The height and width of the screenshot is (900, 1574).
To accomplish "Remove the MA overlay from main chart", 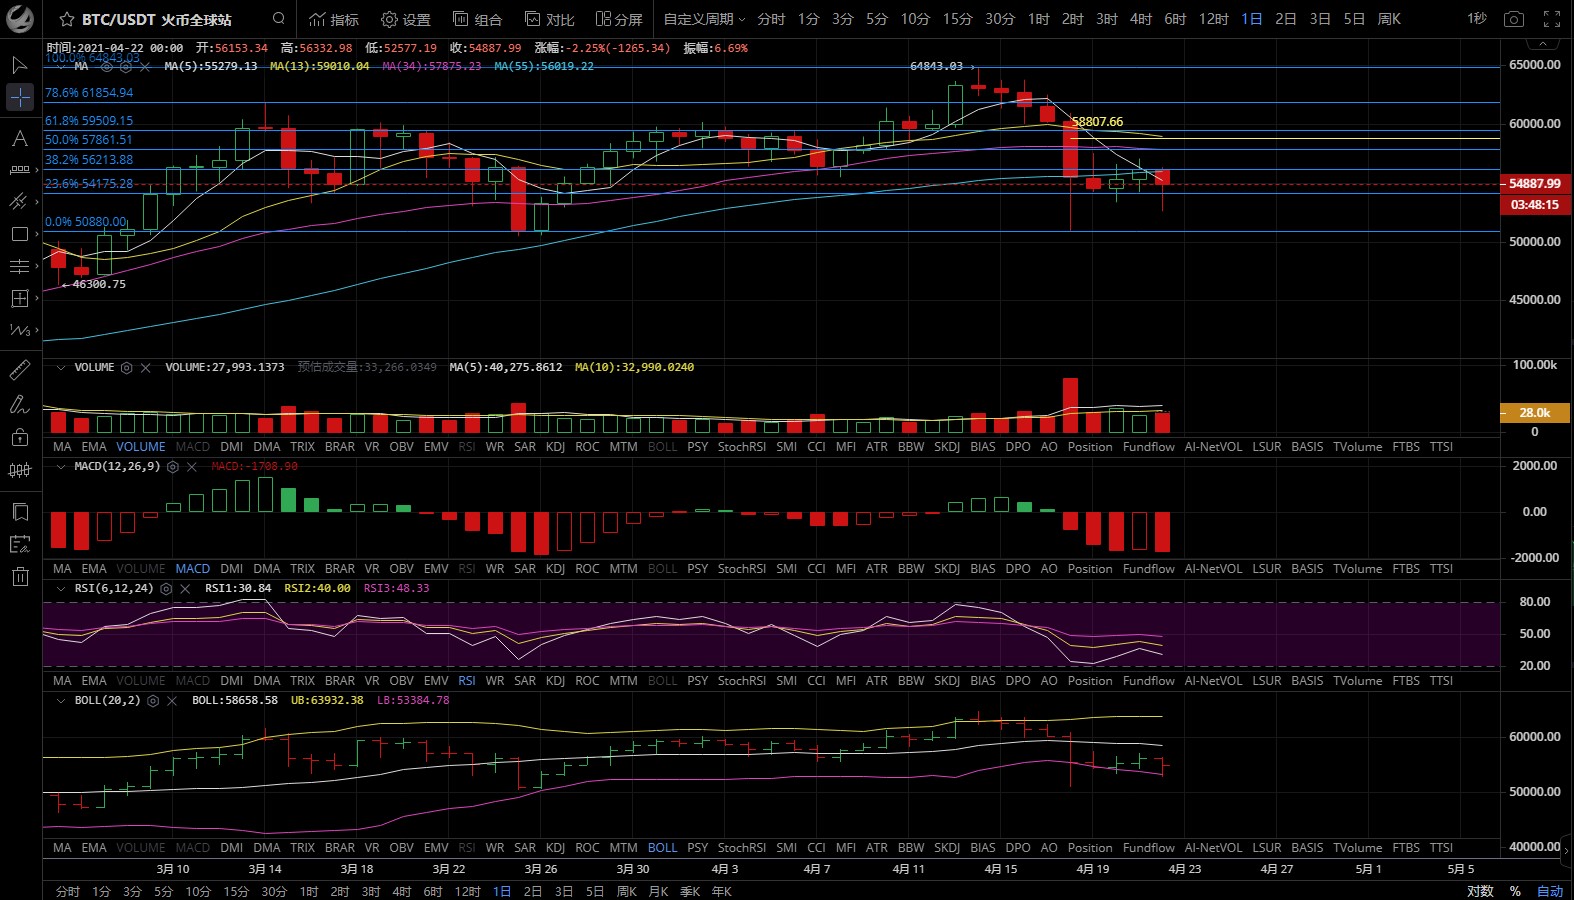I will click(145, 66).
